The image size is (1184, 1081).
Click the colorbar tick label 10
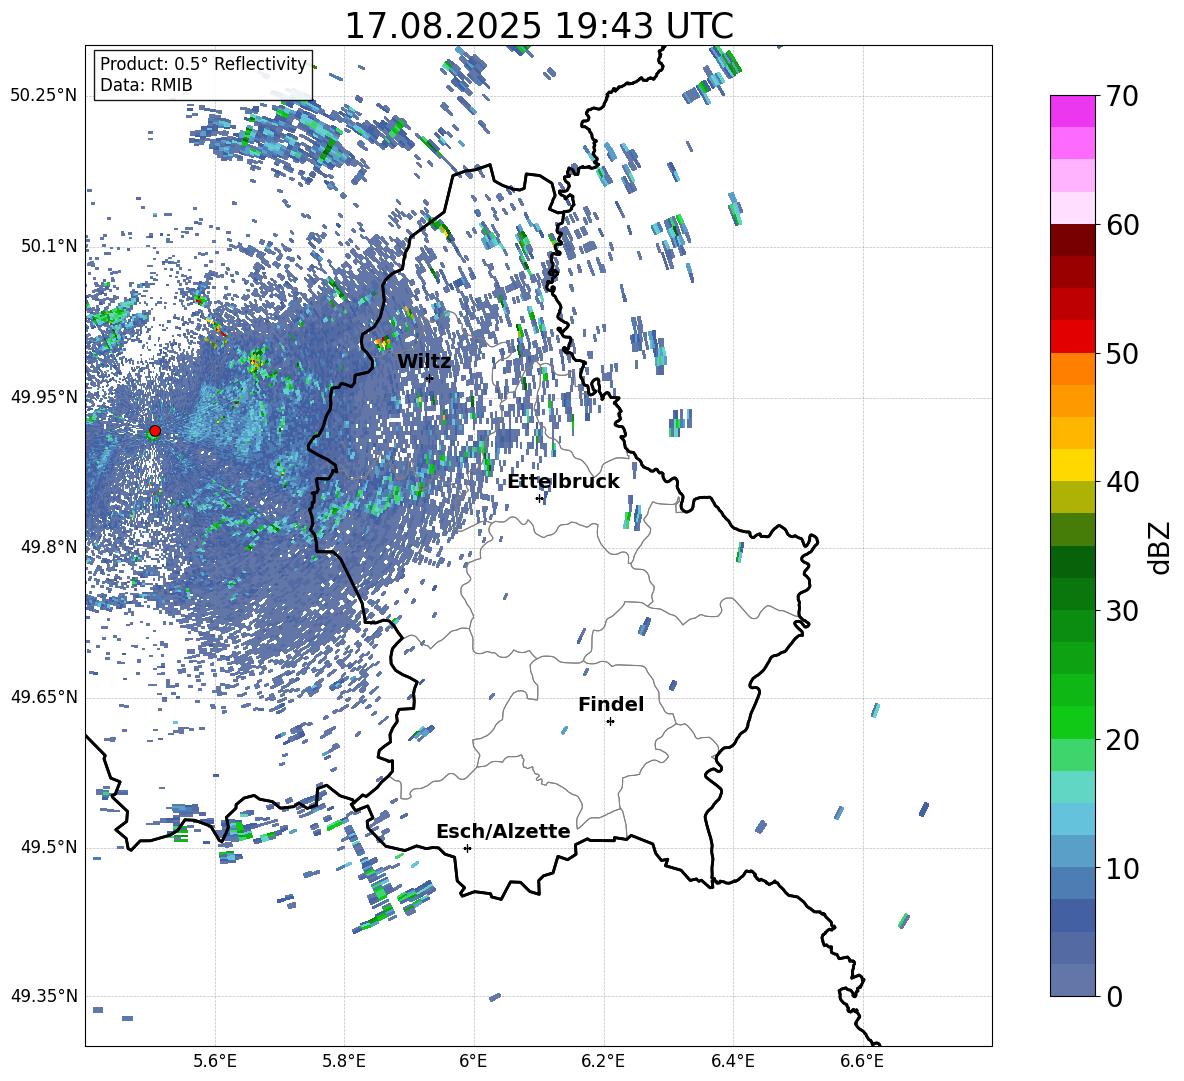pos(1122,868)
